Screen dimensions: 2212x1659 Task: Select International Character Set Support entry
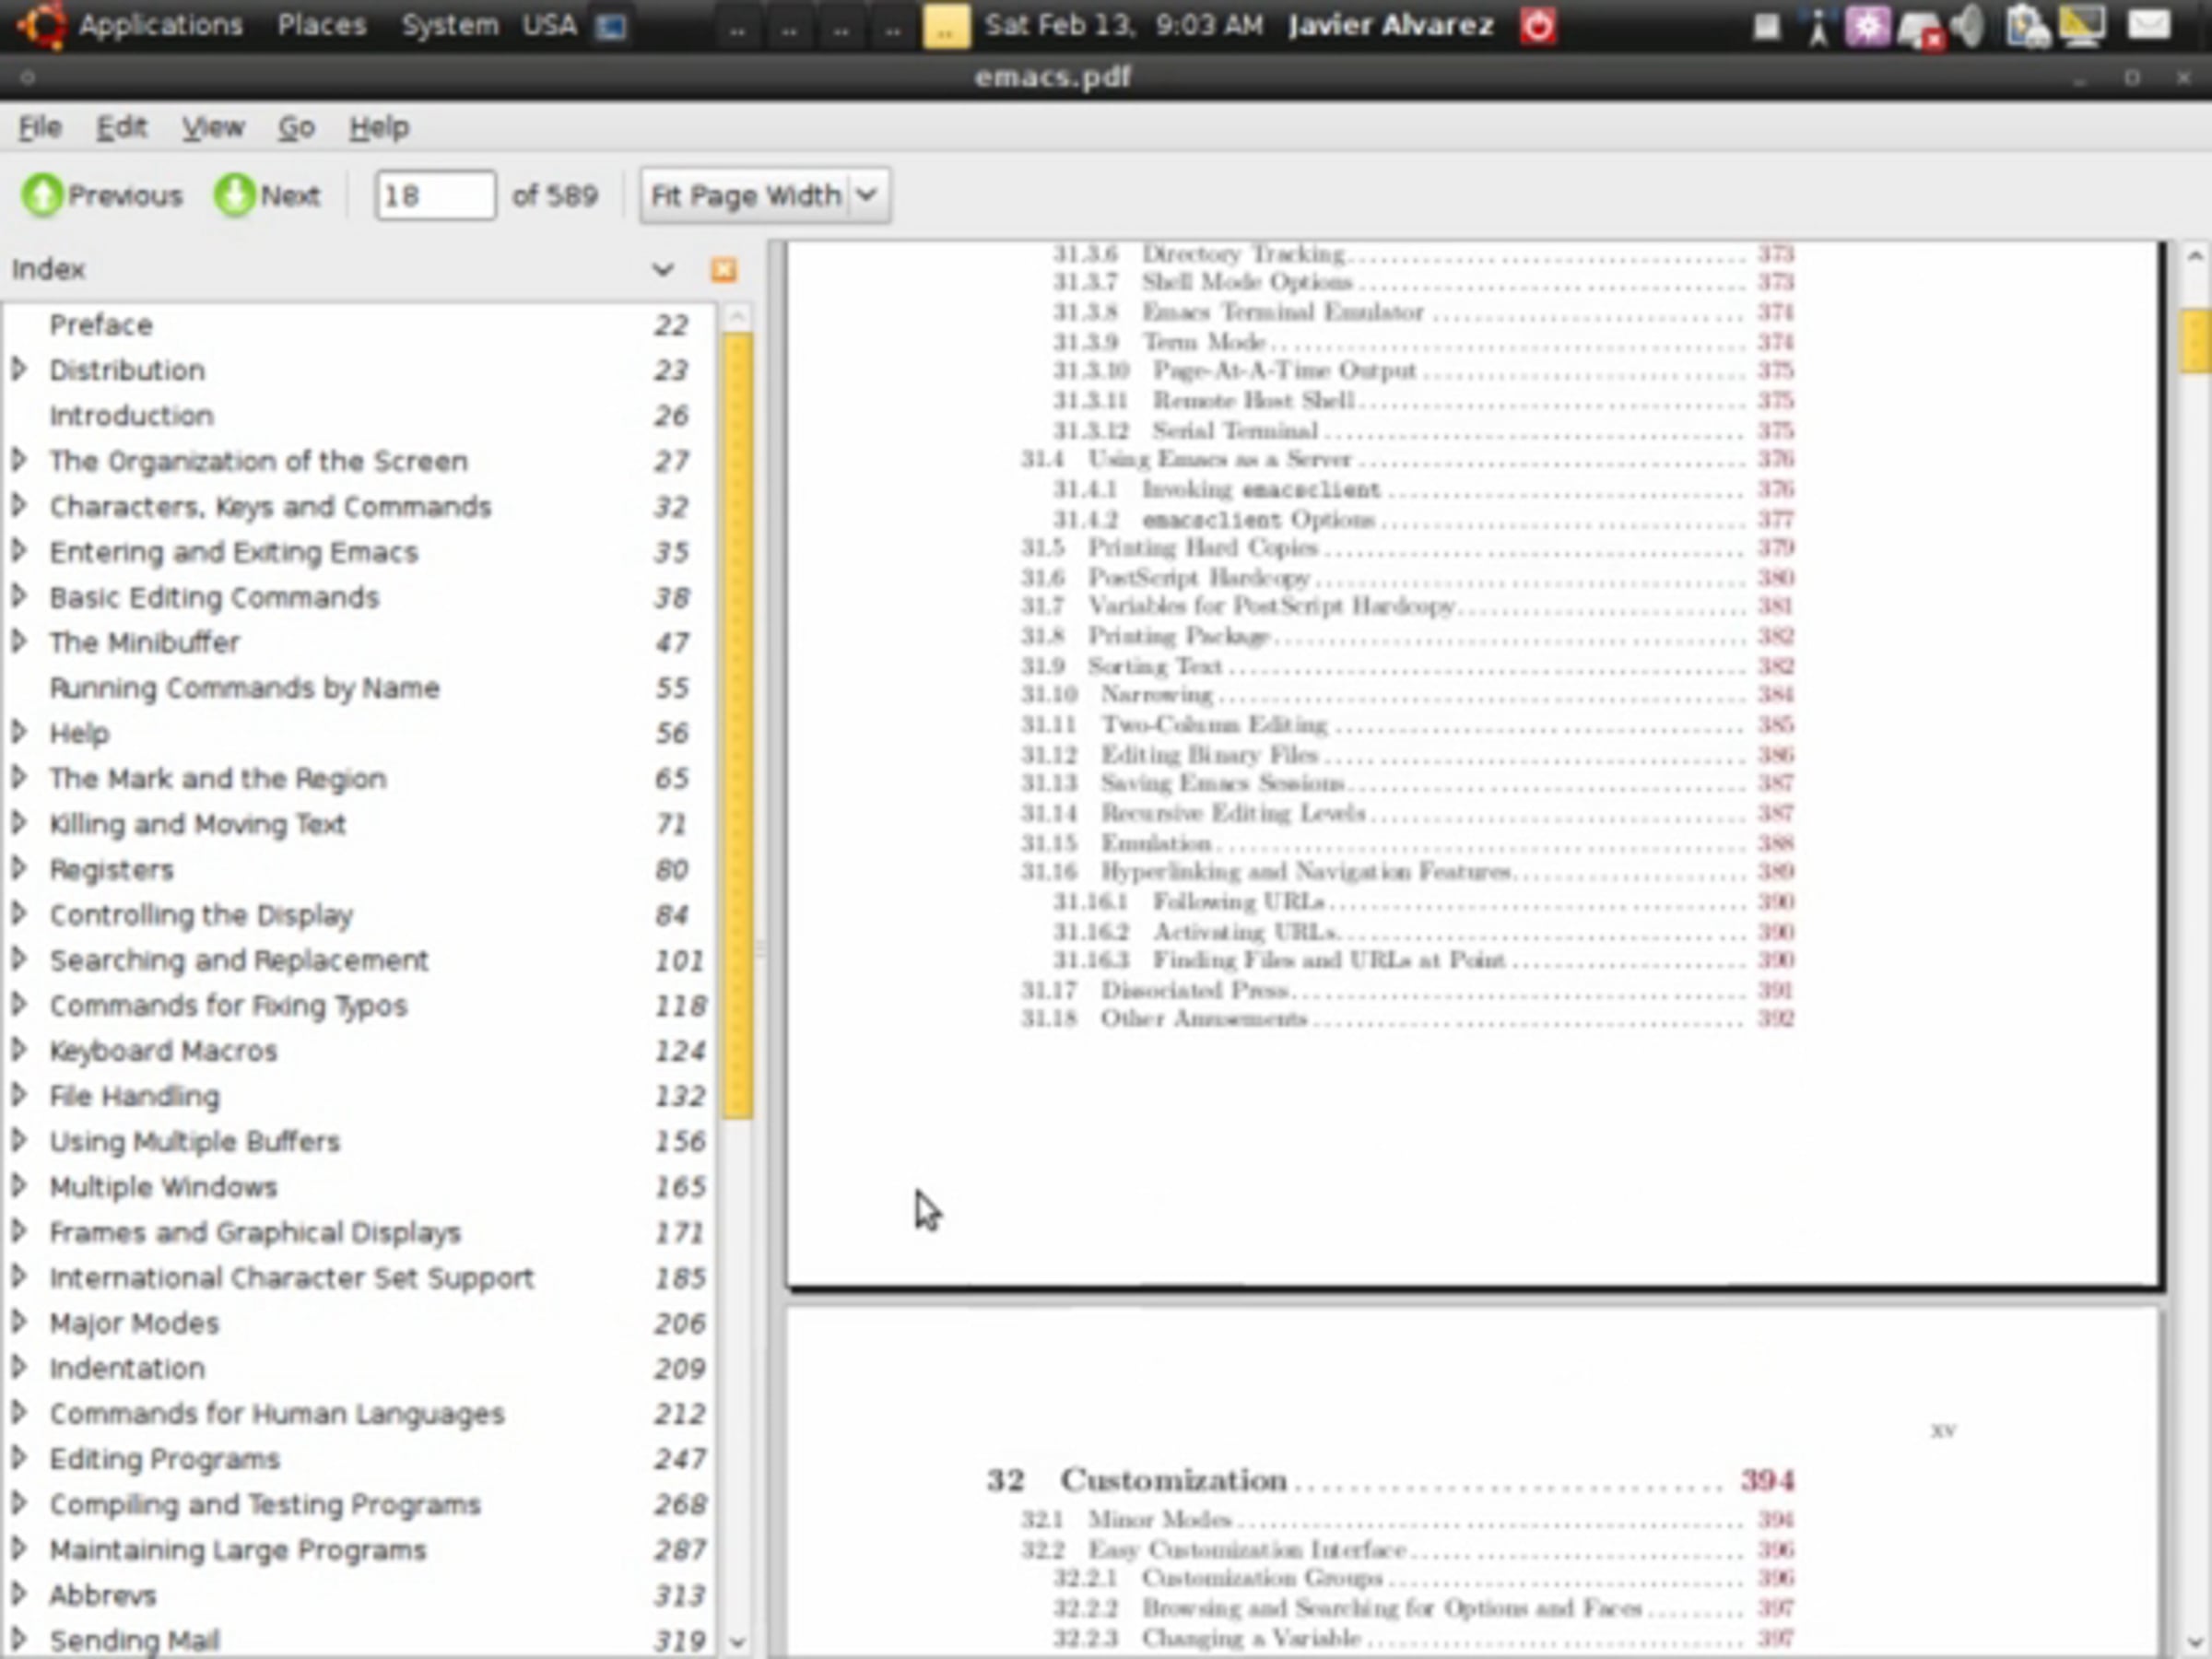pos(292,1277)
